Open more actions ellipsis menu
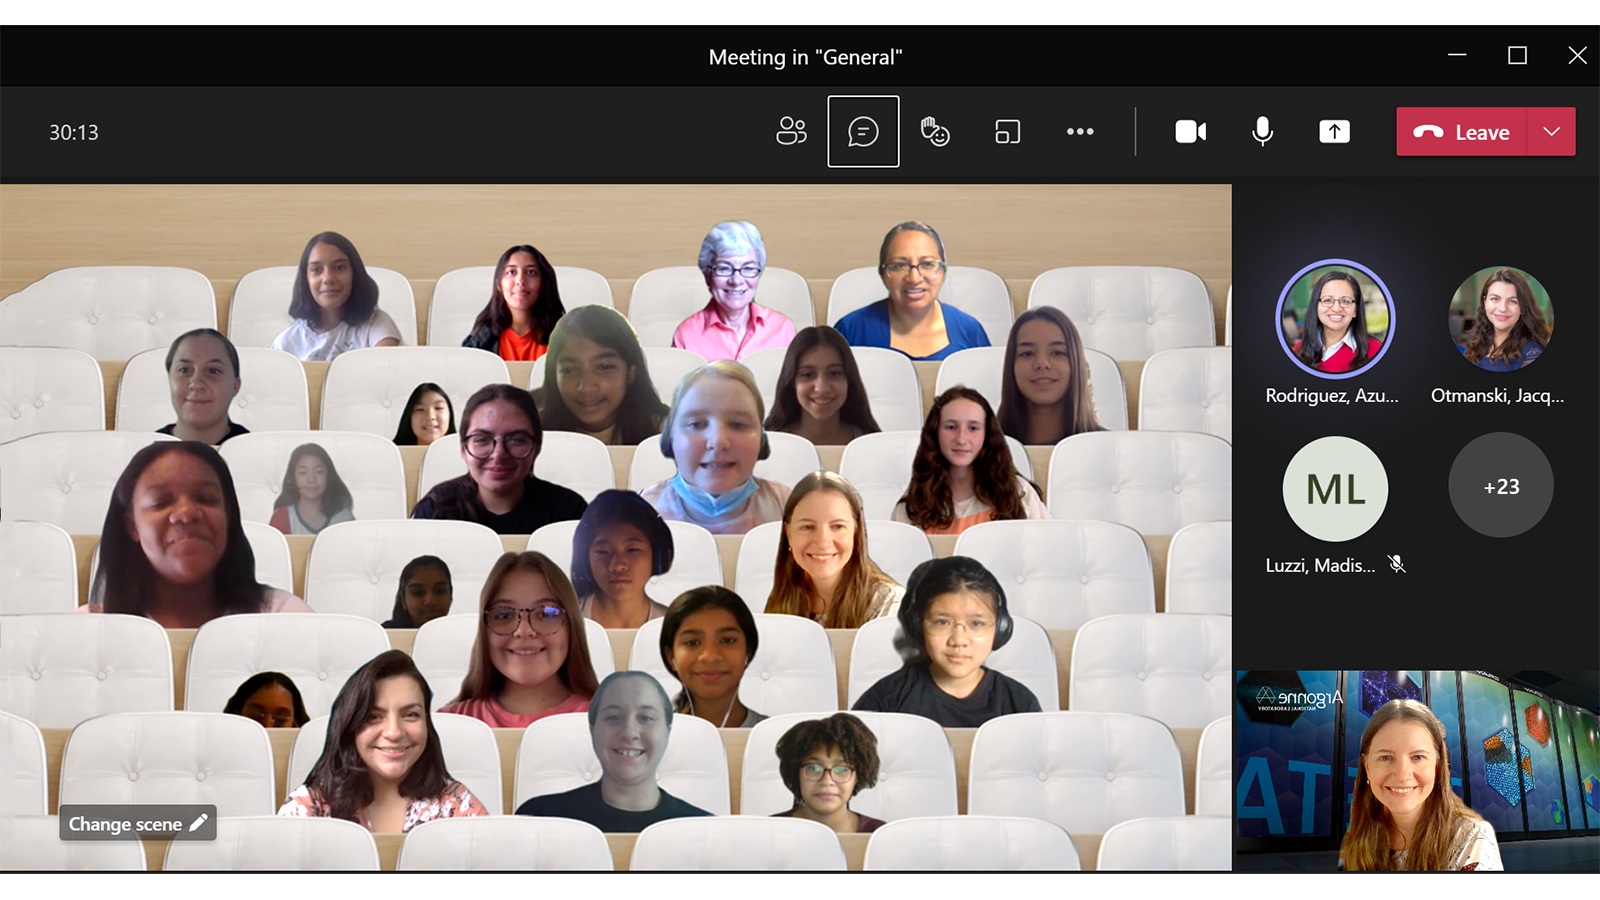1600x900 pixels. 1079,131
